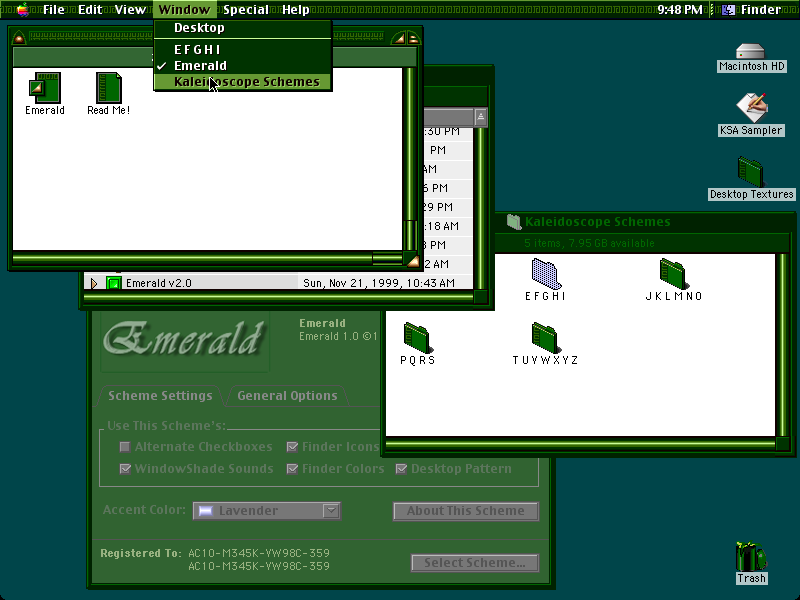Click the About This Scheme button
Viewport: 800px width, 600px height.
tap(466, 511)
